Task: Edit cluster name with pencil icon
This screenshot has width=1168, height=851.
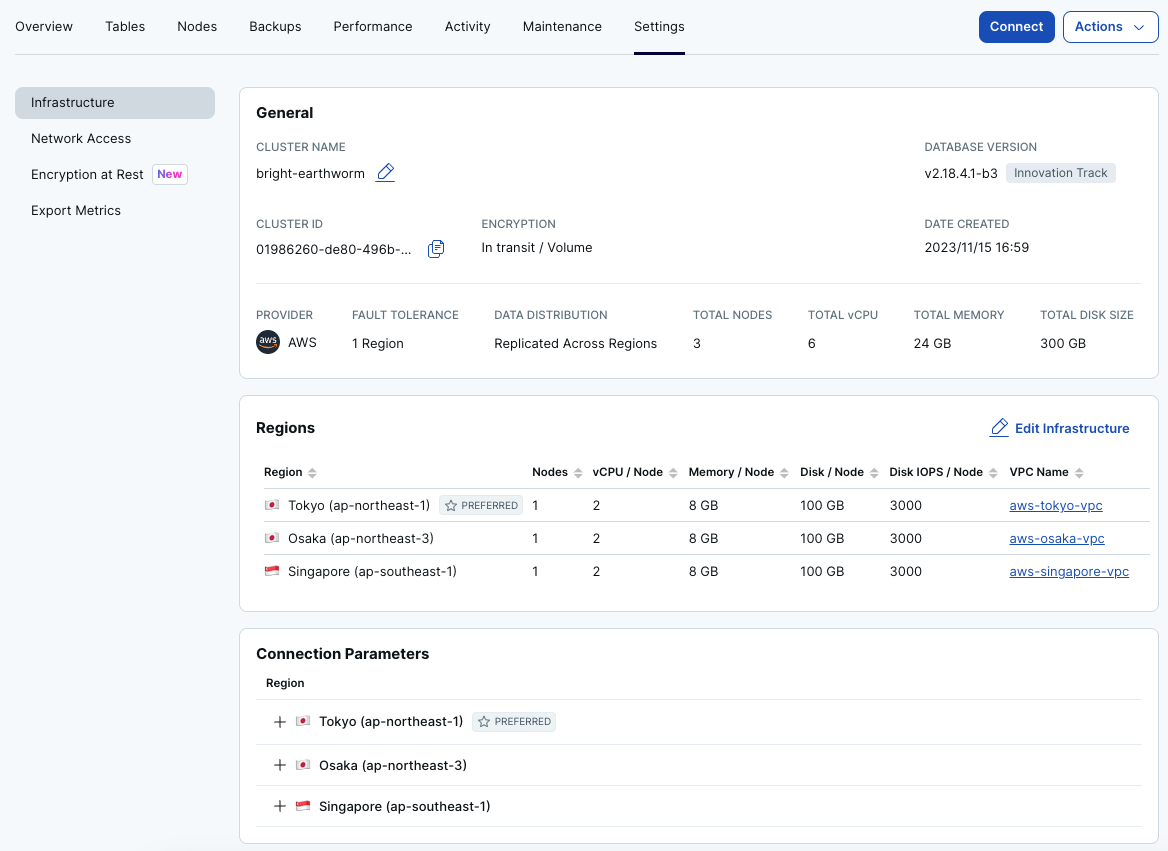Action: point(385,173)
